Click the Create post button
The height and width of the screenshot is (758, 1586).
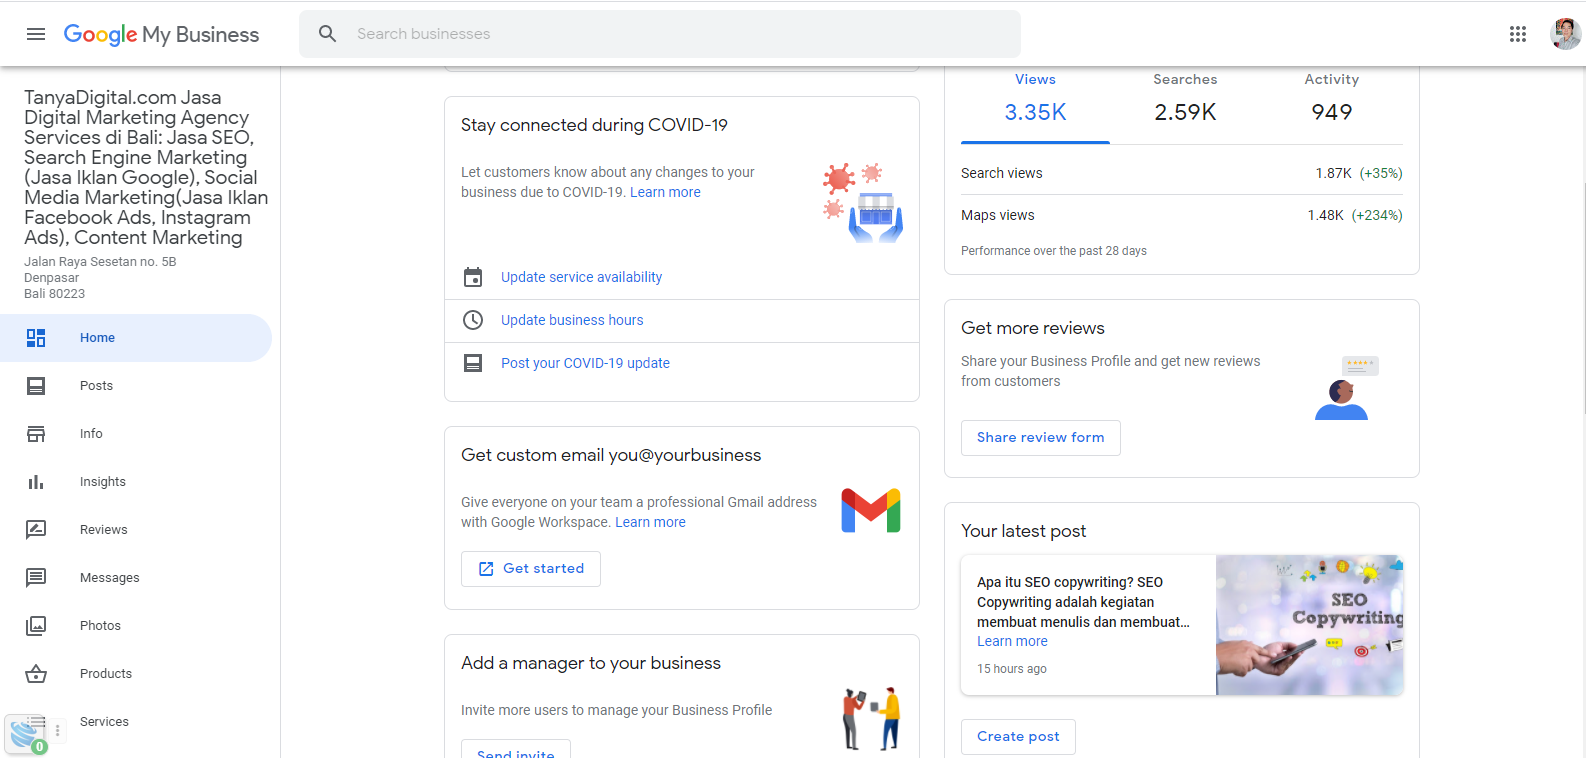pos(1018,737)
